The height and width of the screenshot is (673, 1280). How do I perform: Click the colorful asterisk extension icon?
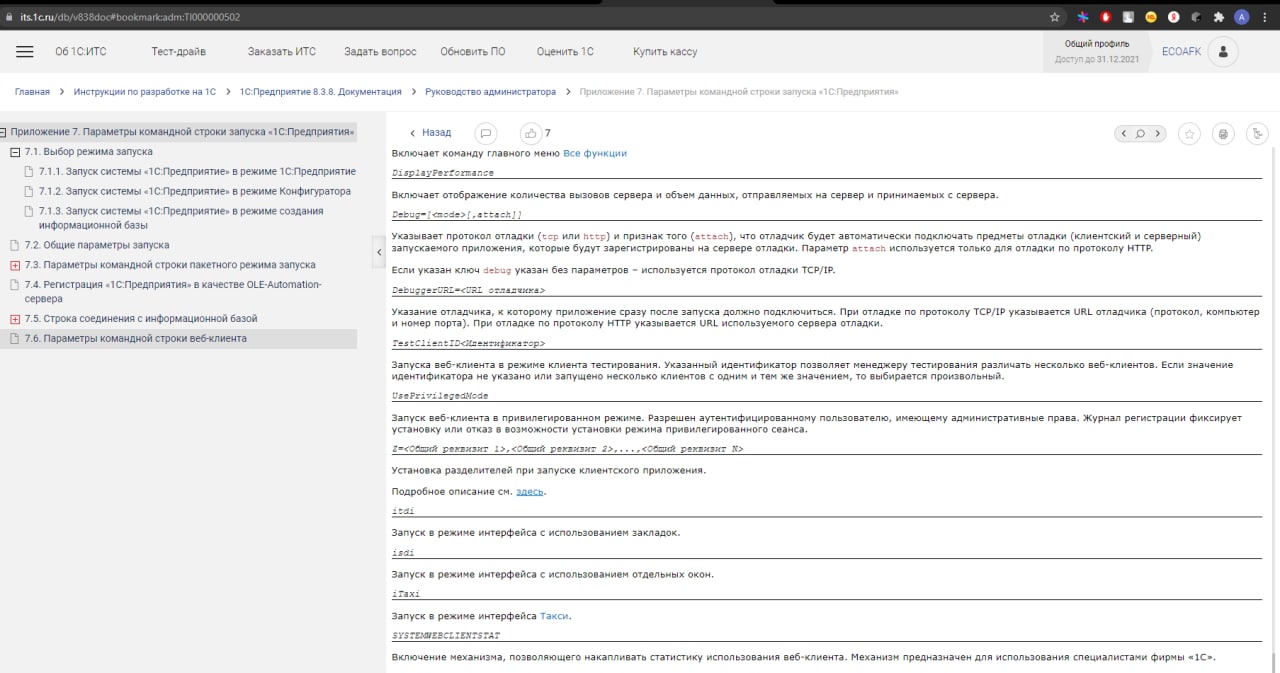coord(1083,17)
